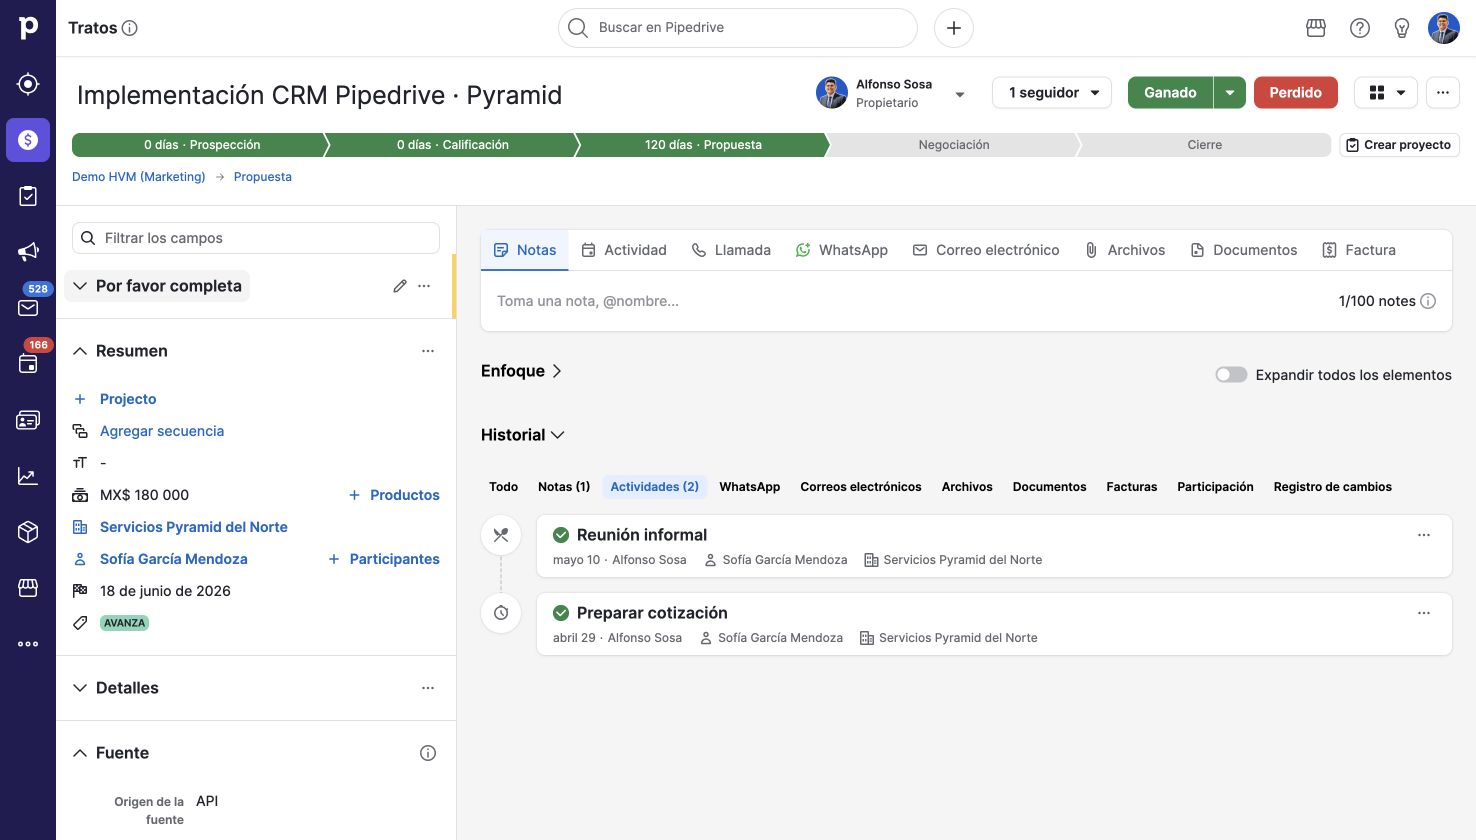Switch to the Factura tab
The image size is (1476, 840).
click(1359, 250)
